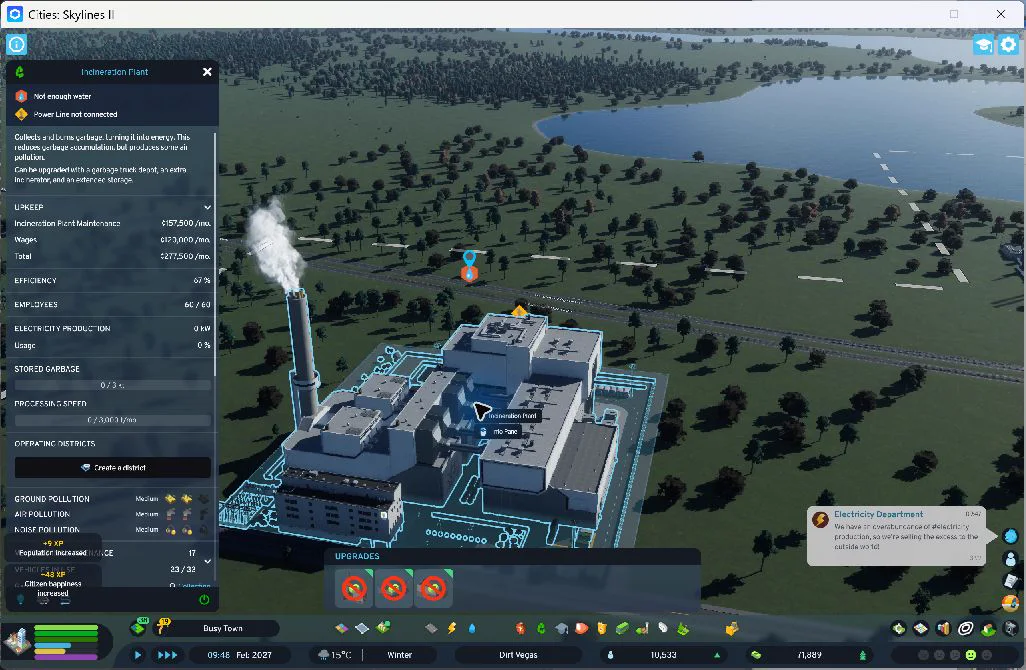Click the population count 10,533

pos(663,654)
